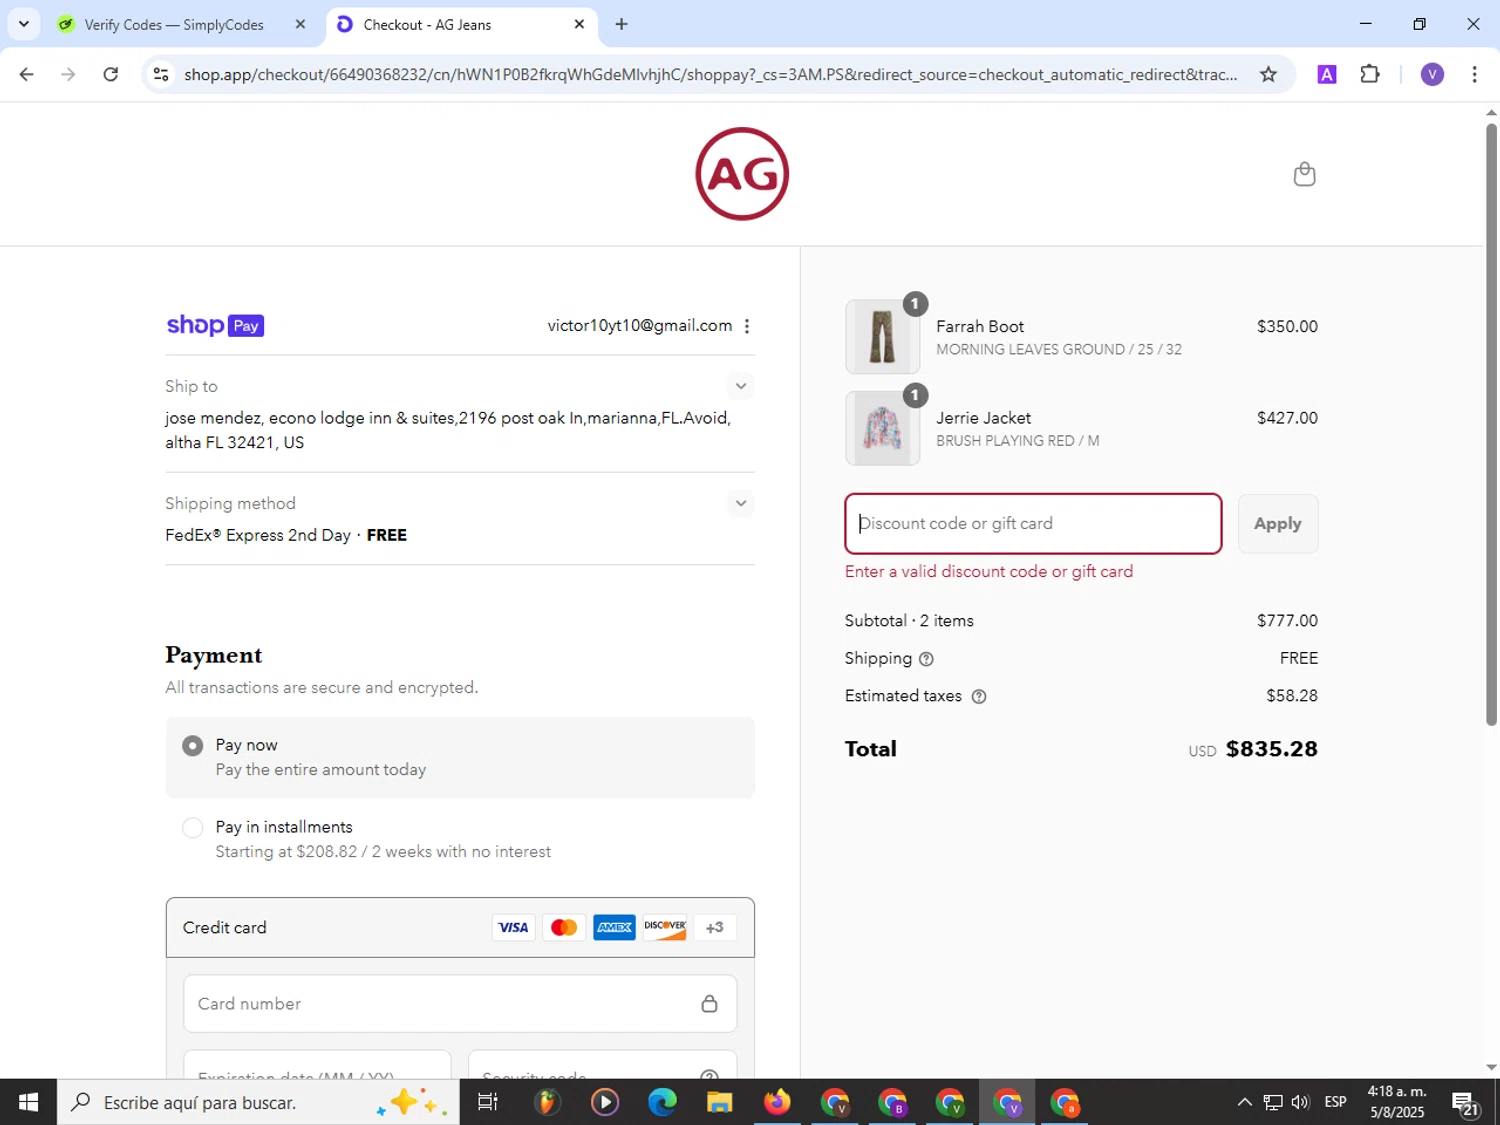Select the Checkout - AG Jeans tab

point(428,24)
